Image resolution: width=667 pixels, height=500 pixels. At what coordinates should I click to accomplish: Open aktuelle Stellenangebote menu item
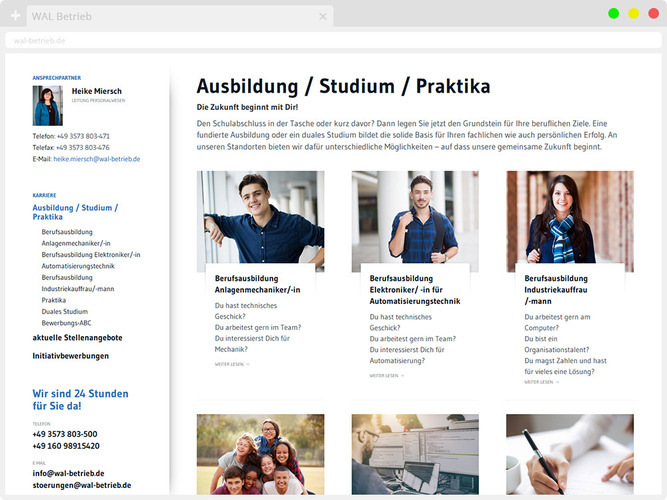pyautogui.click(x=77, y=338)
